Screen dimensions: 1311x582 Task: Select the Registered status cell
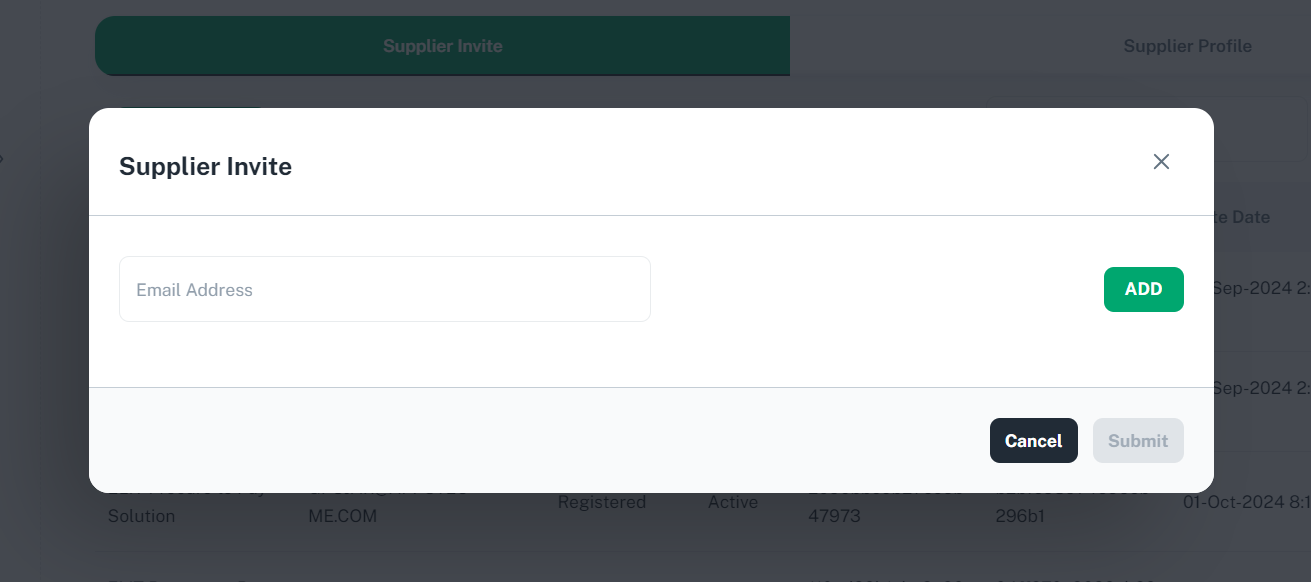pos(601,502)
